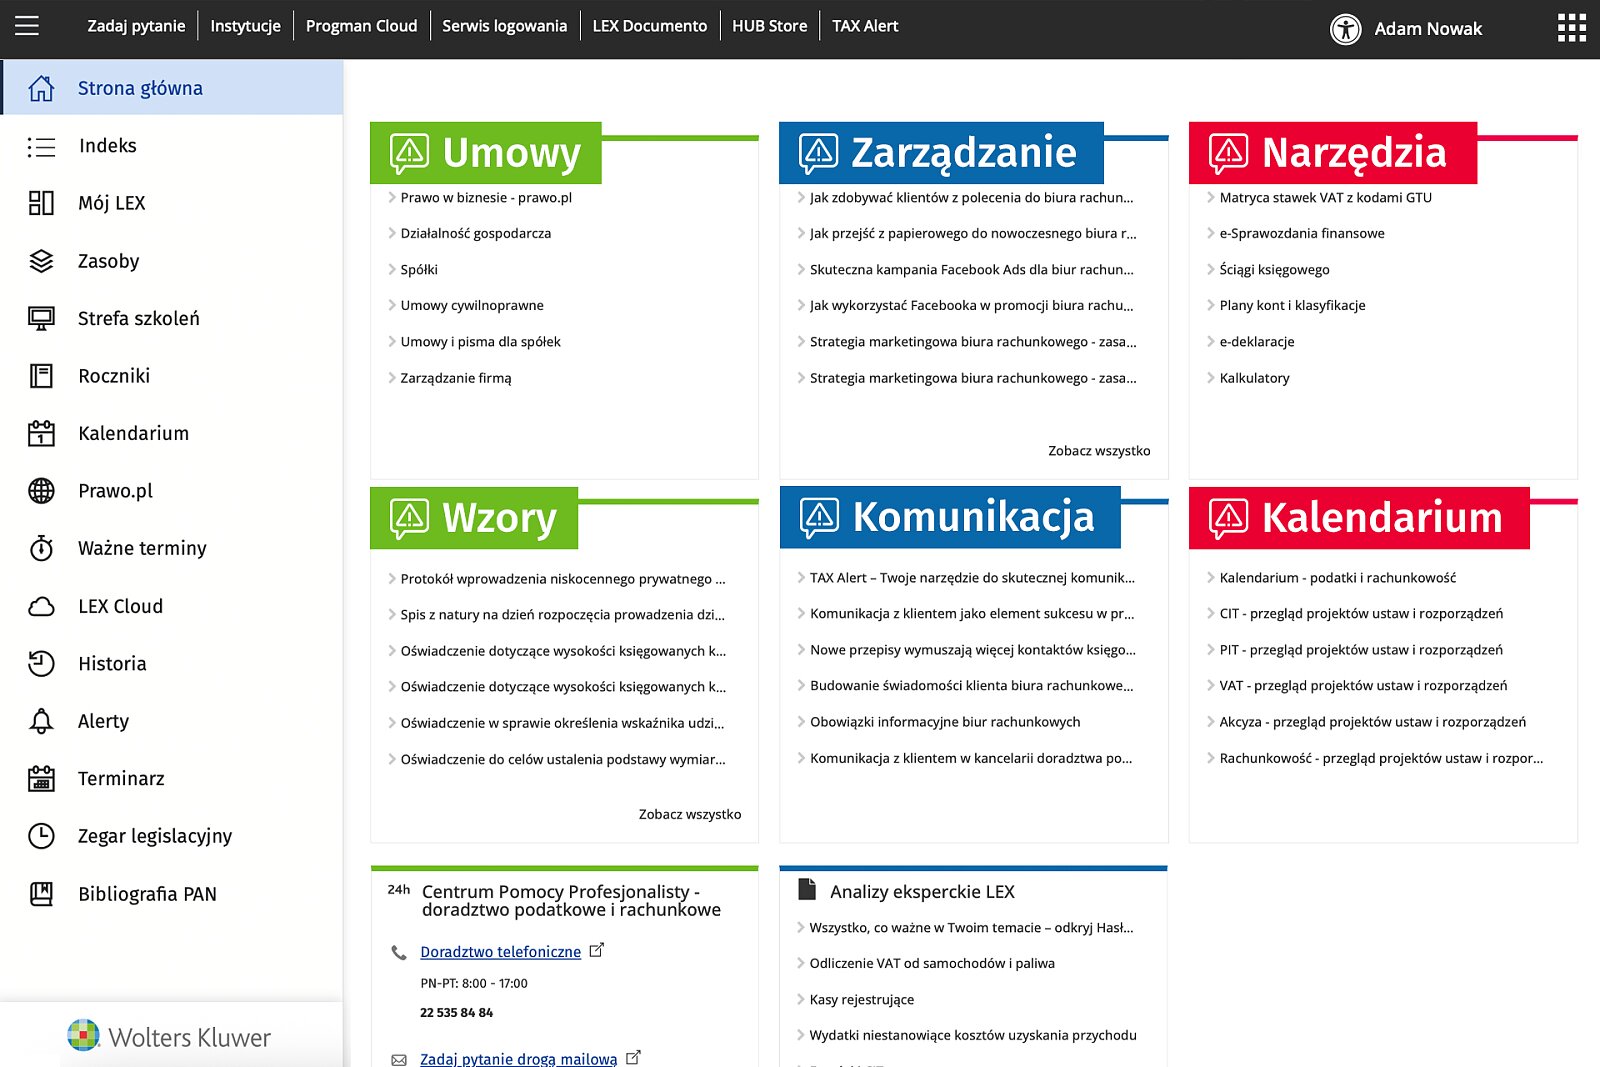Image resolution: width=1600 pixels, height=1067 pixels.
Task: Open Progman Cloud in top bar
Action: click(361, 26)
